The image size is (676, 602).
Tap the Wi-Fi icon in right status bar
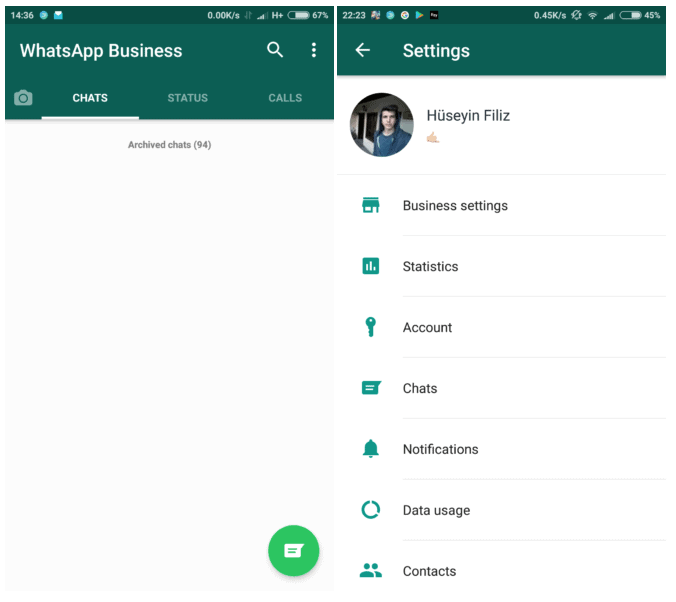[x=594, y=16]
